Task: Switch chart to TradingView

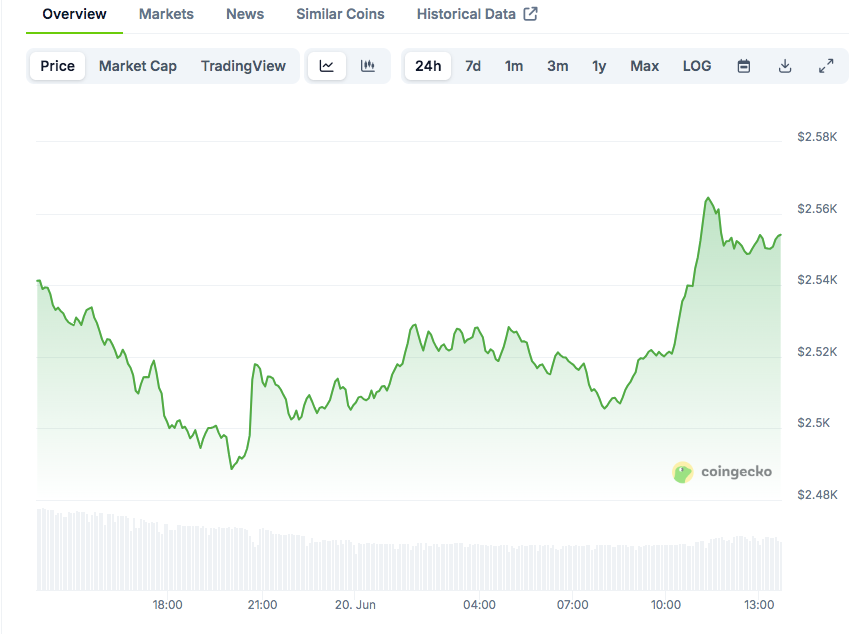Action: 243,66
